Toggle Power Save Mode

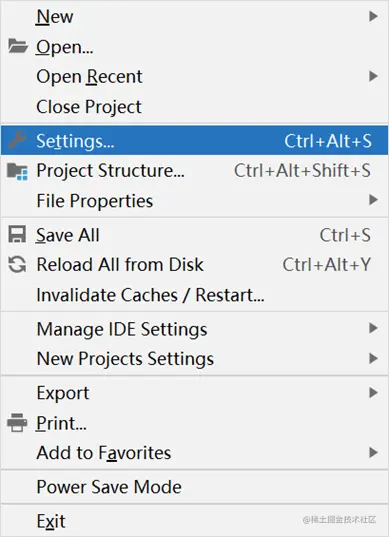point(194,487)
